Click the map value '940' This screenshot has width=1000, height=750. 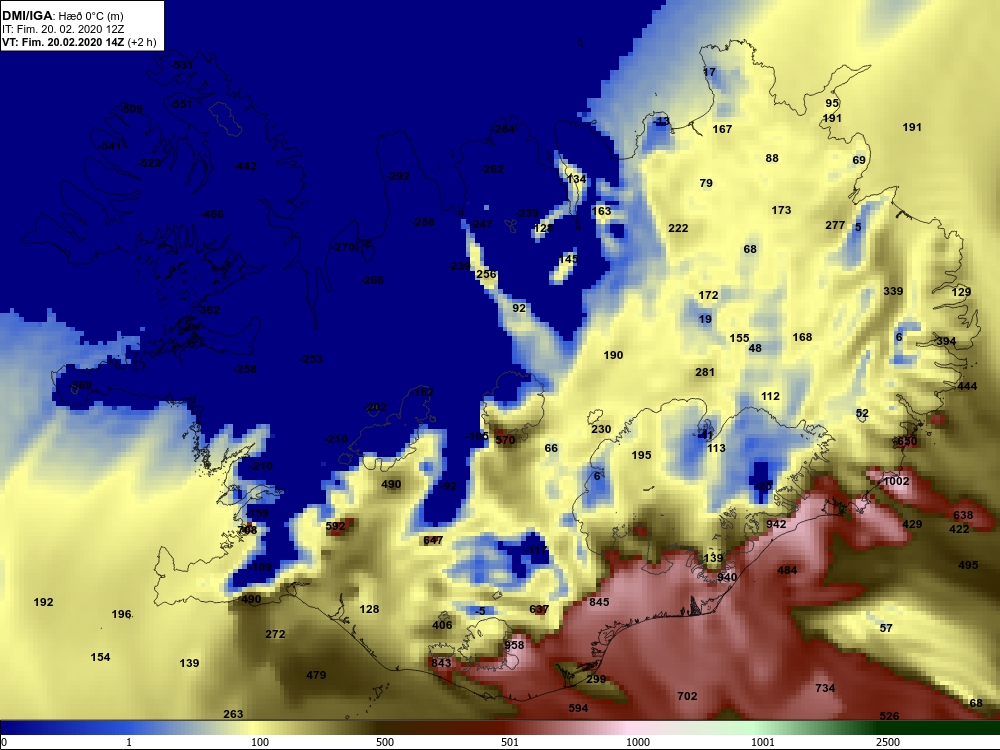(x=727, y=577)
